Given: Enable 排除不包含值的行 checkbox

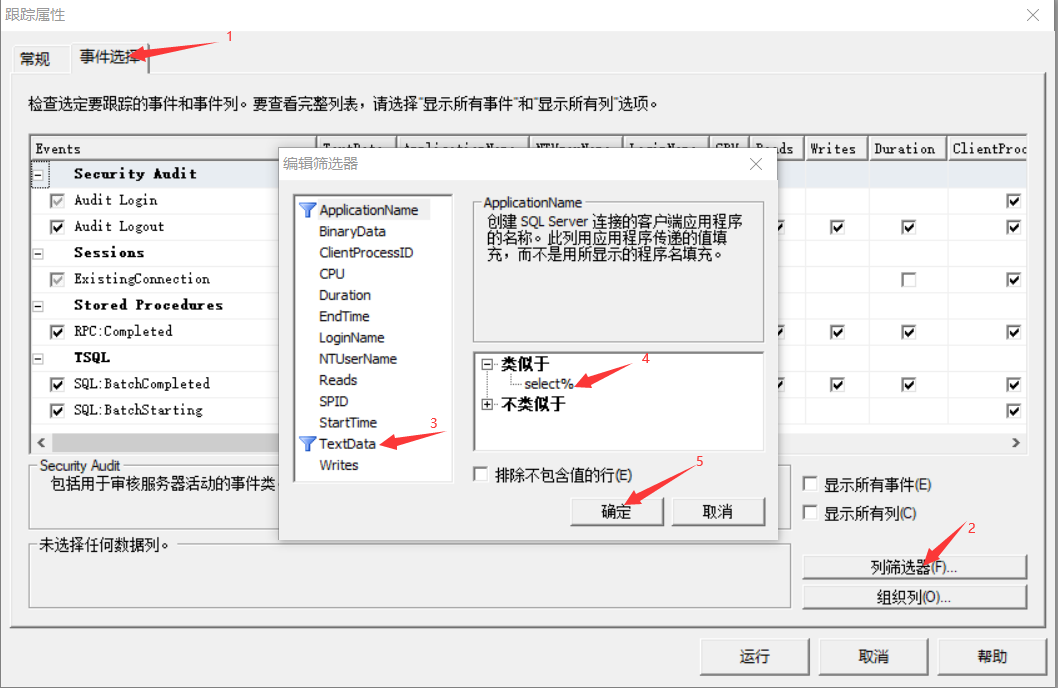Looking at the screenshot, I should coord(480,474).
